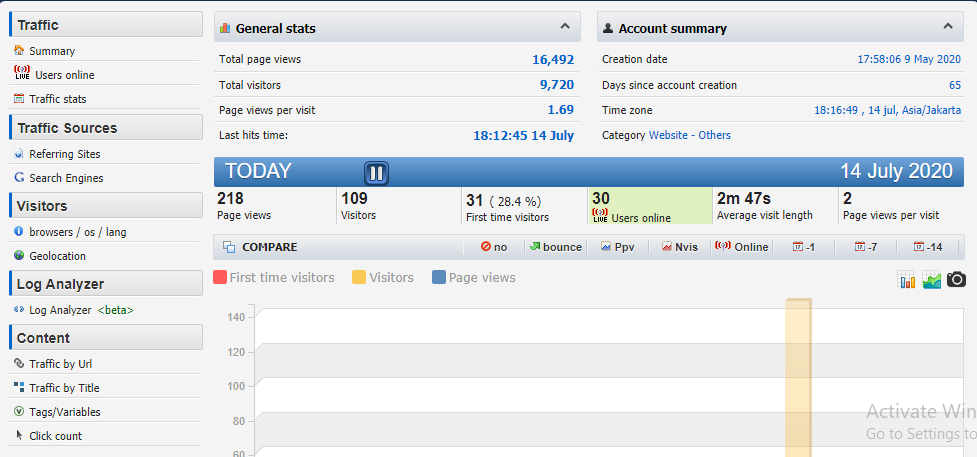
Task: Compare with 7 days ago (-7)
Action: 866,247
